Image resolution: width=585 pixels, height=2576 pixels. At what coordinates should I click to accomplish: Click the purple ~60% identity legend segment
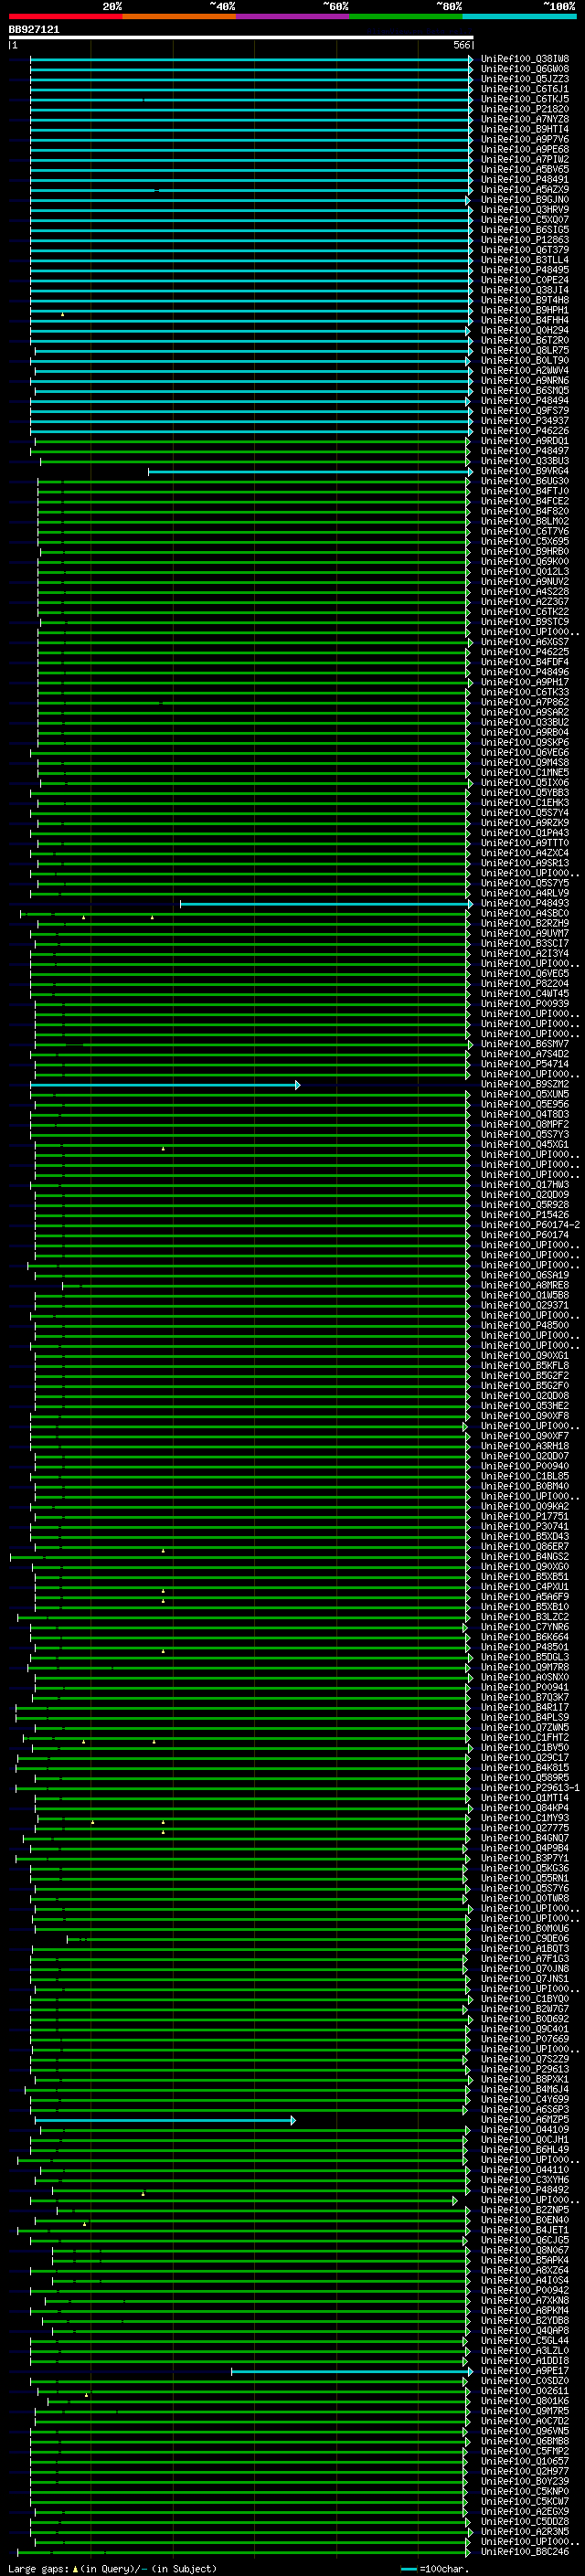point(293,16)
